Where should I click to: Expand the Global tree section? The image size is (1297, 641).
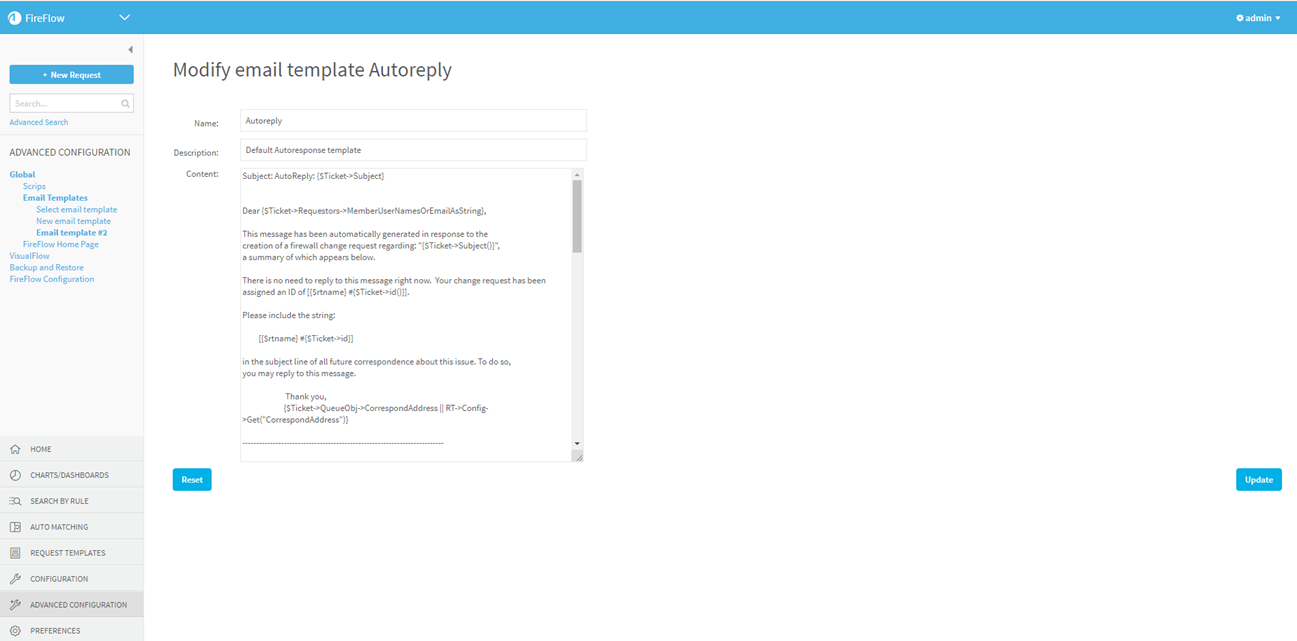[22, 175]
